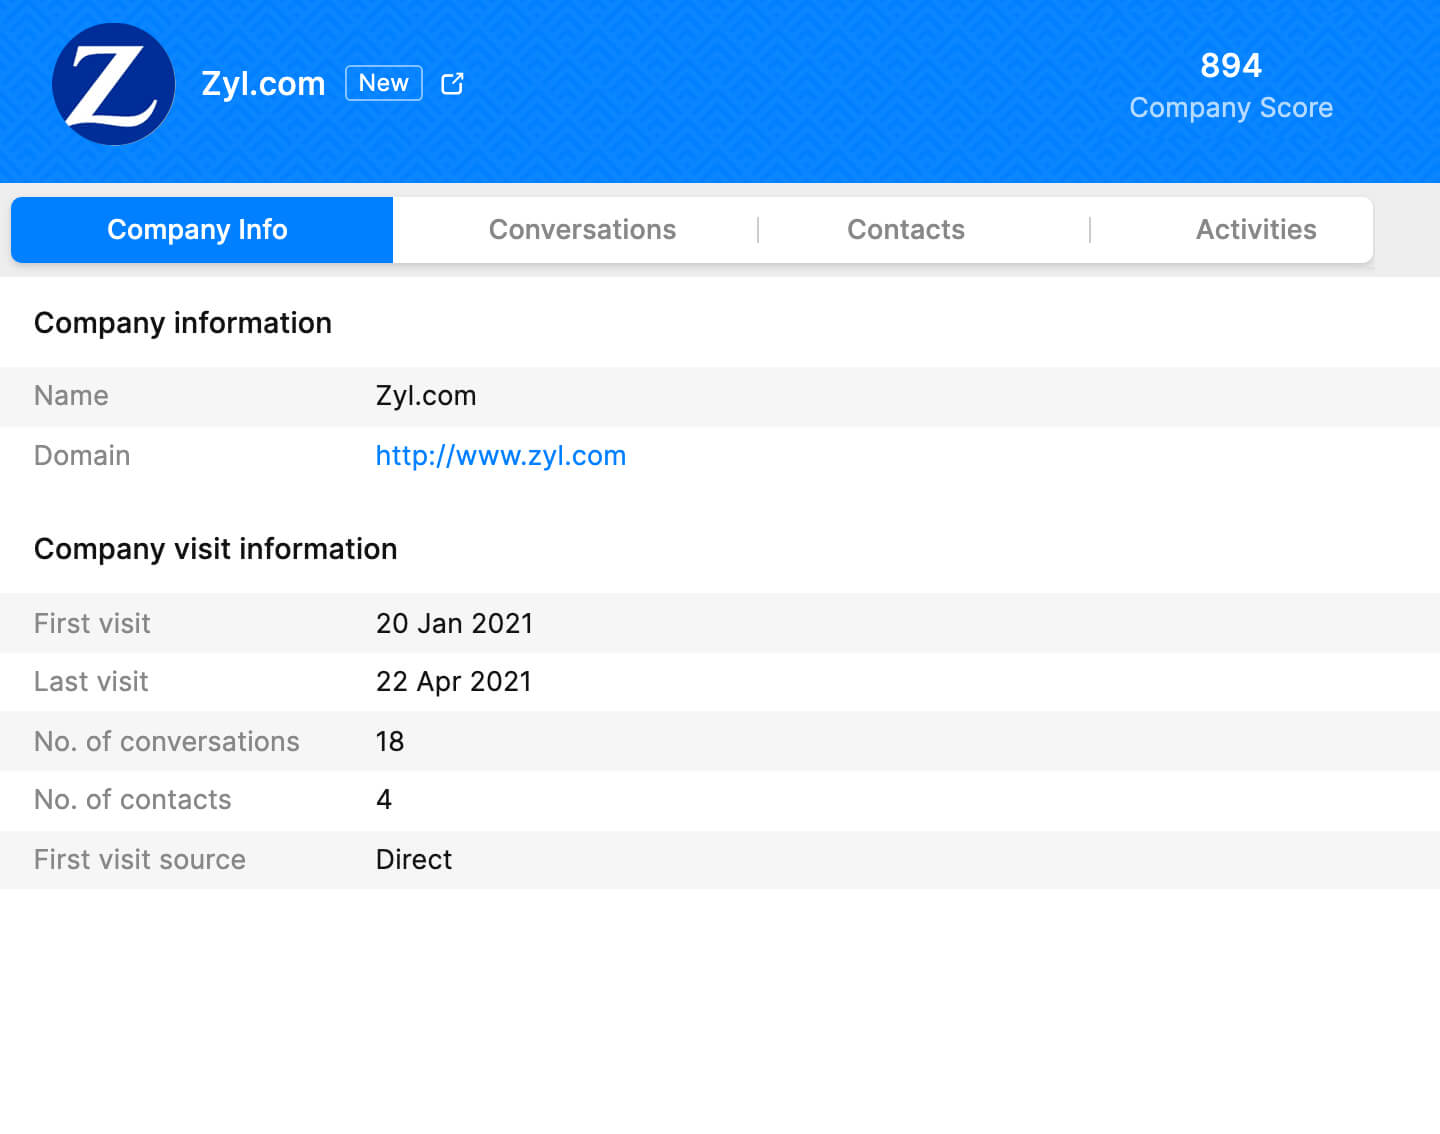Click the contacts count of 4
Viewport: 1440px width, 1134px height.
click(384, 800)
